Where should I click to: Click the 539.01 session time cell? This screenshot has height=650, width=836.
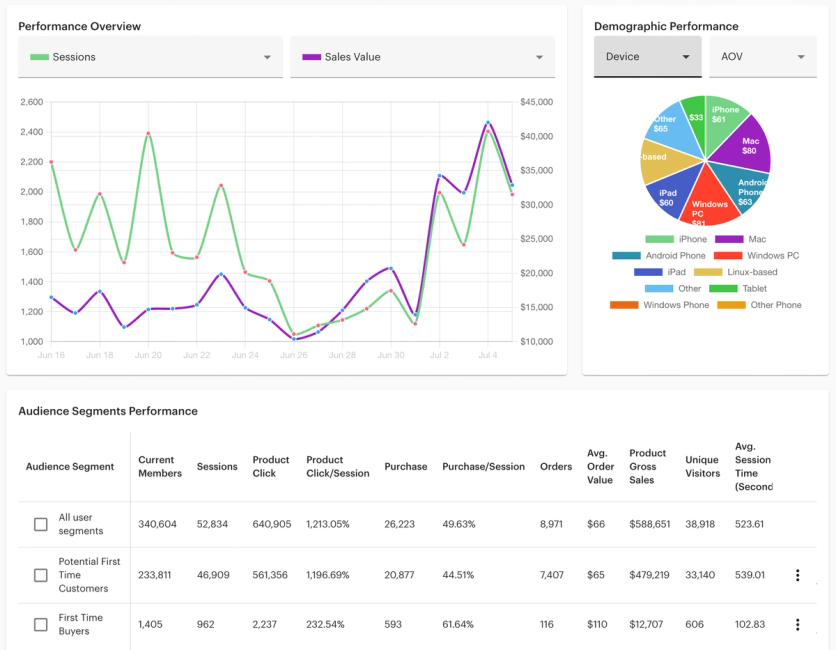pos(750,575)
